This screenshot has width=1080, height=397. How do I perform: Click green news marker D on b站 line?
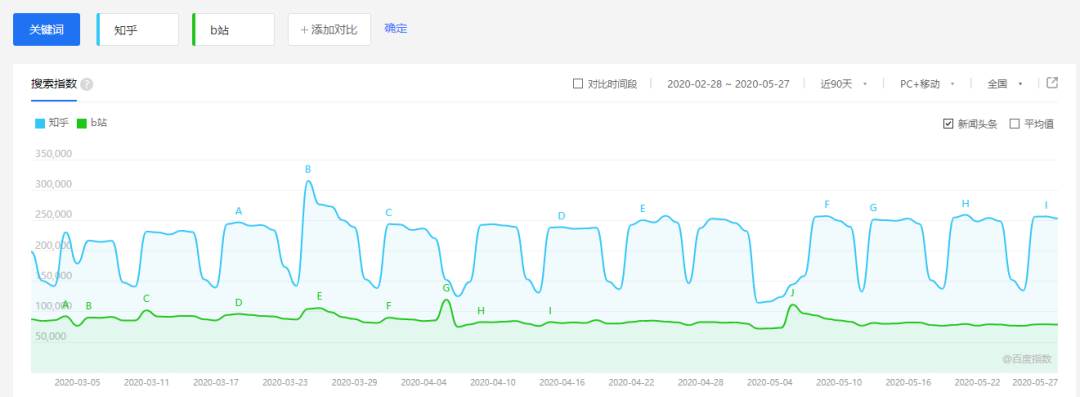[239, 303]
